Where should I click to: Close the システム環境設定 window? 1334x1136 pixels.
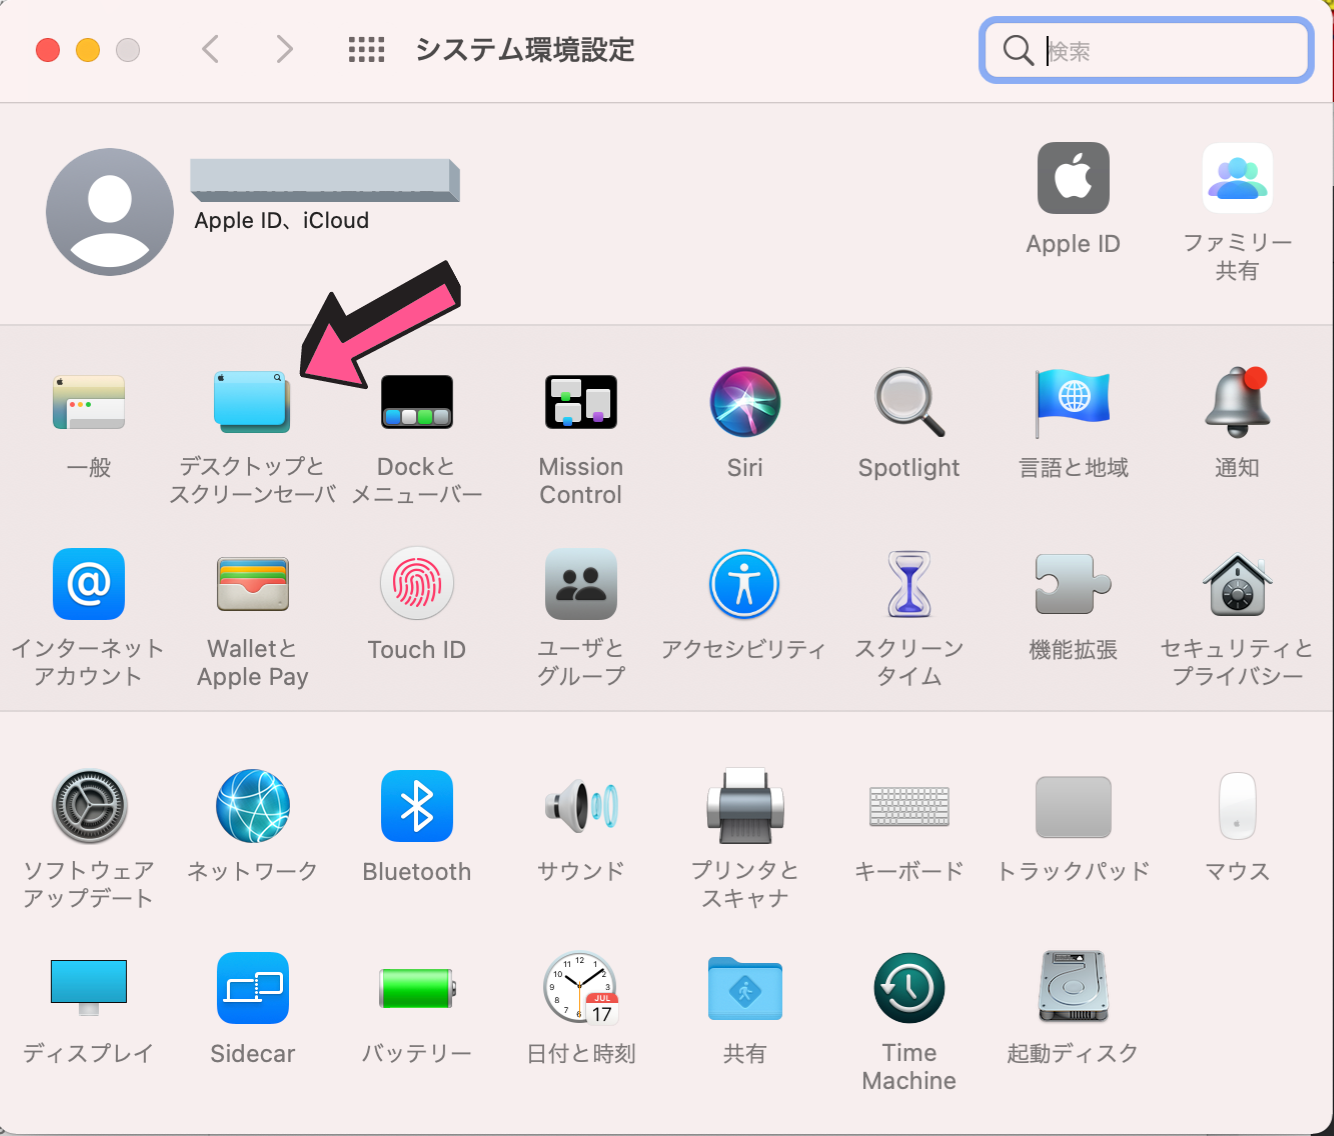pyautogui.click(x=48, y=50)
